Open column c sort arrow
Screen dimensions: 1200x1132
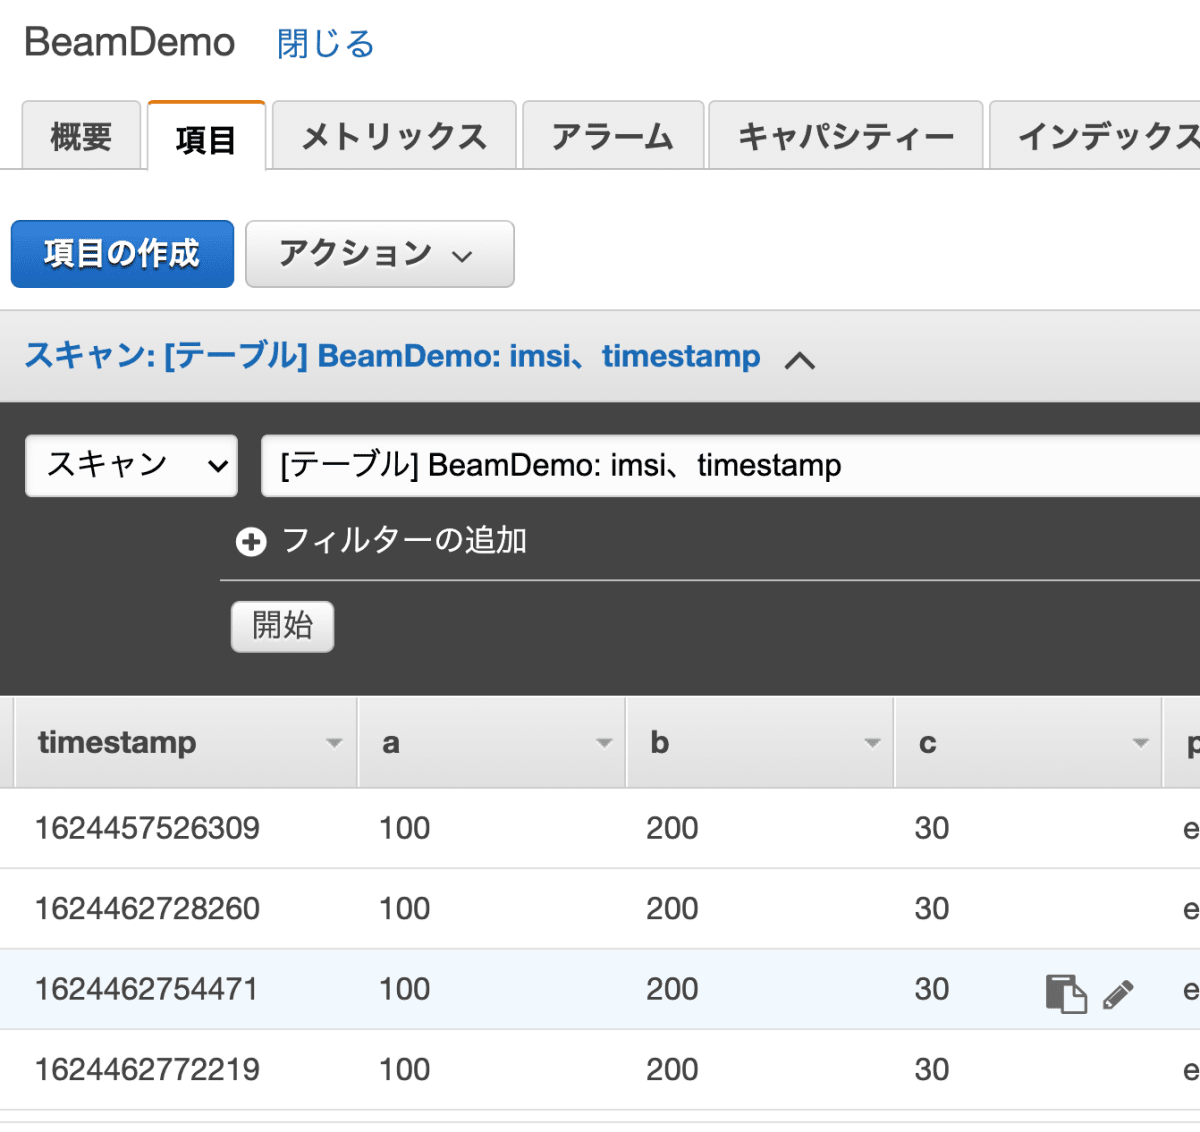pyautogui.click(x=1140, y=743)
